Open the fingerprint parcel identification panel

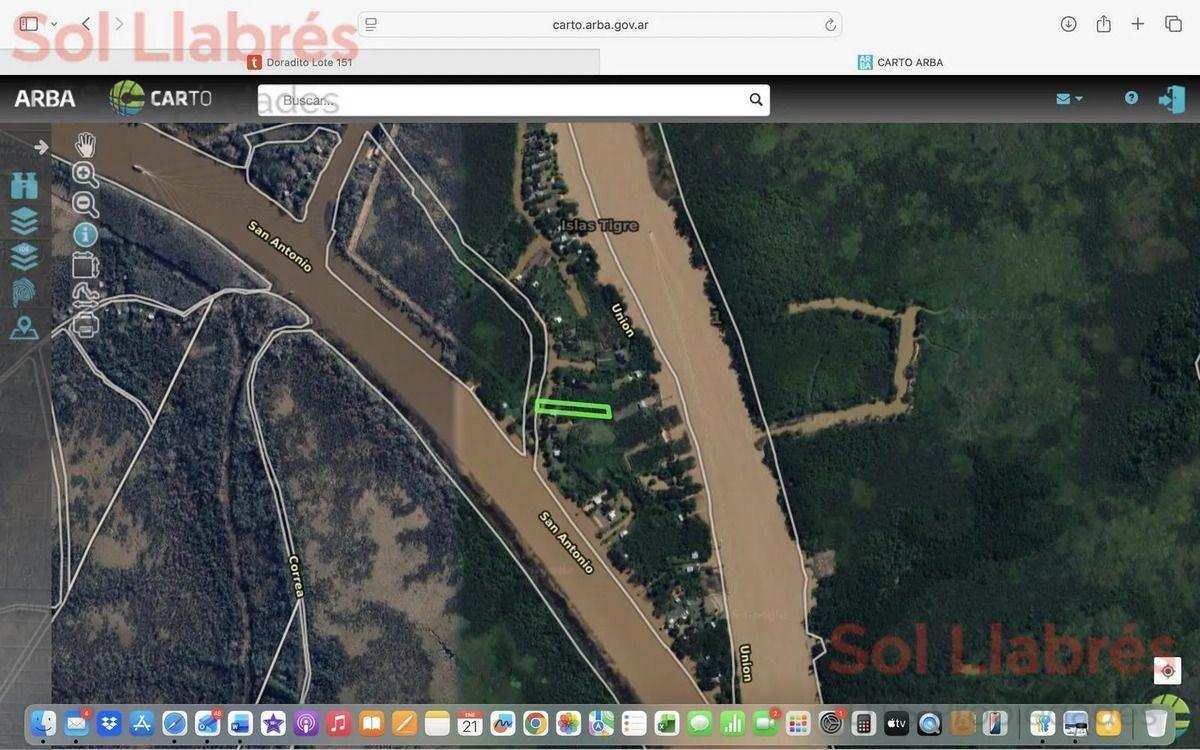24,292
